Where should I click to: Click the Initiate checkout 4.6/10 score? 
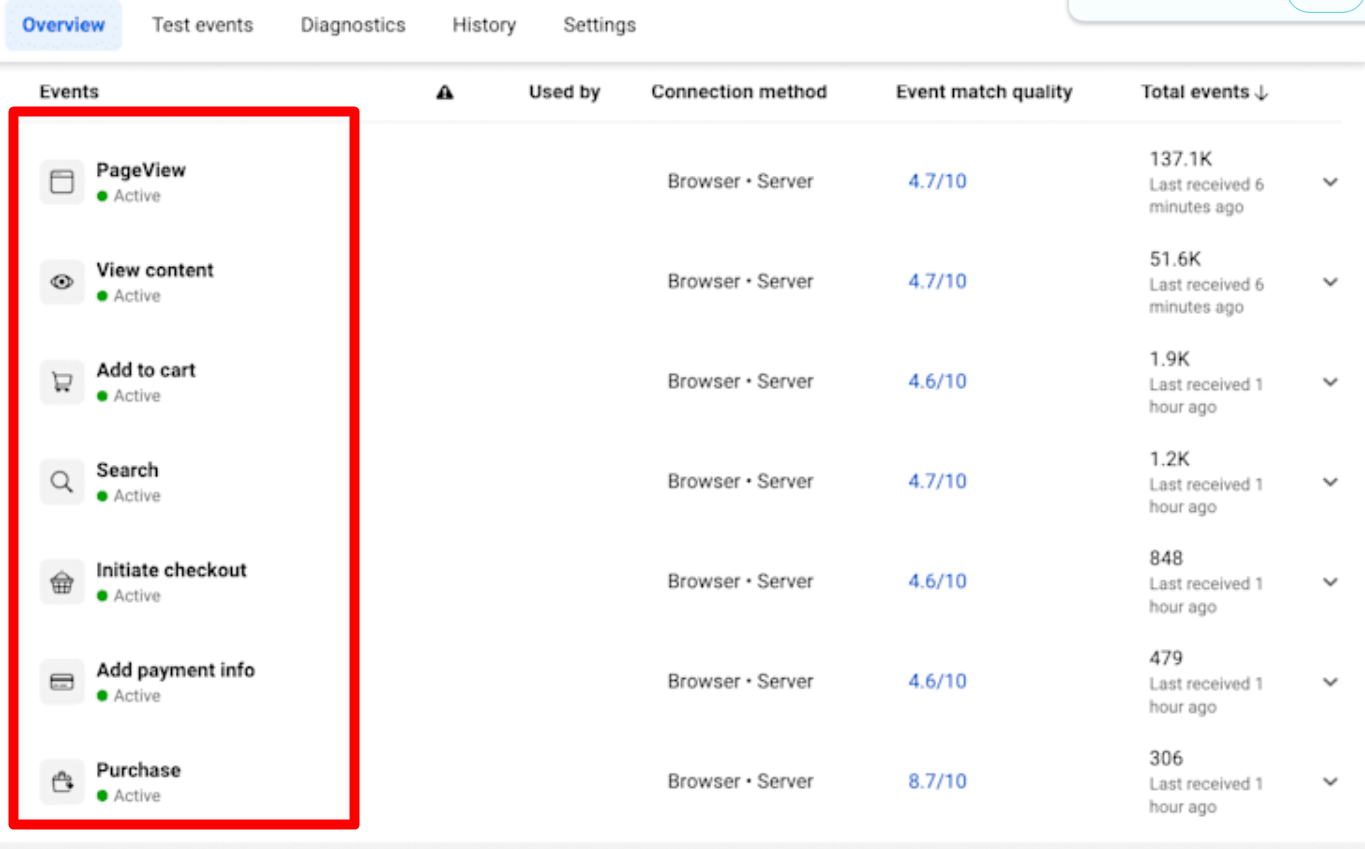(937, 582)
